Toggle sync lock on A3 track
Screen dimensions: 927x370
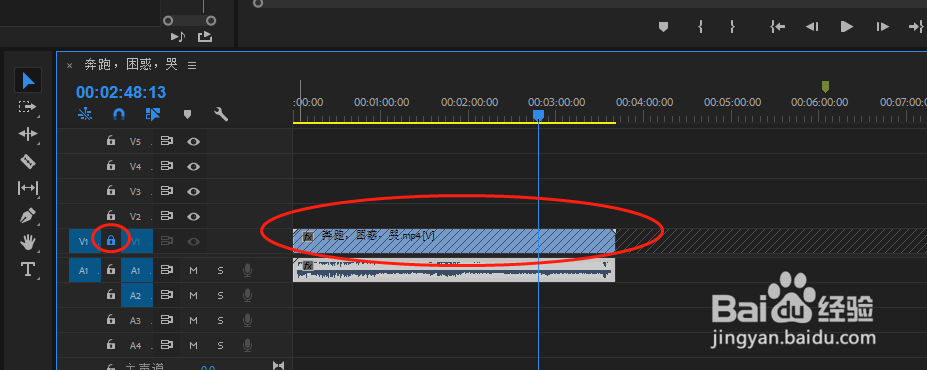167,320
